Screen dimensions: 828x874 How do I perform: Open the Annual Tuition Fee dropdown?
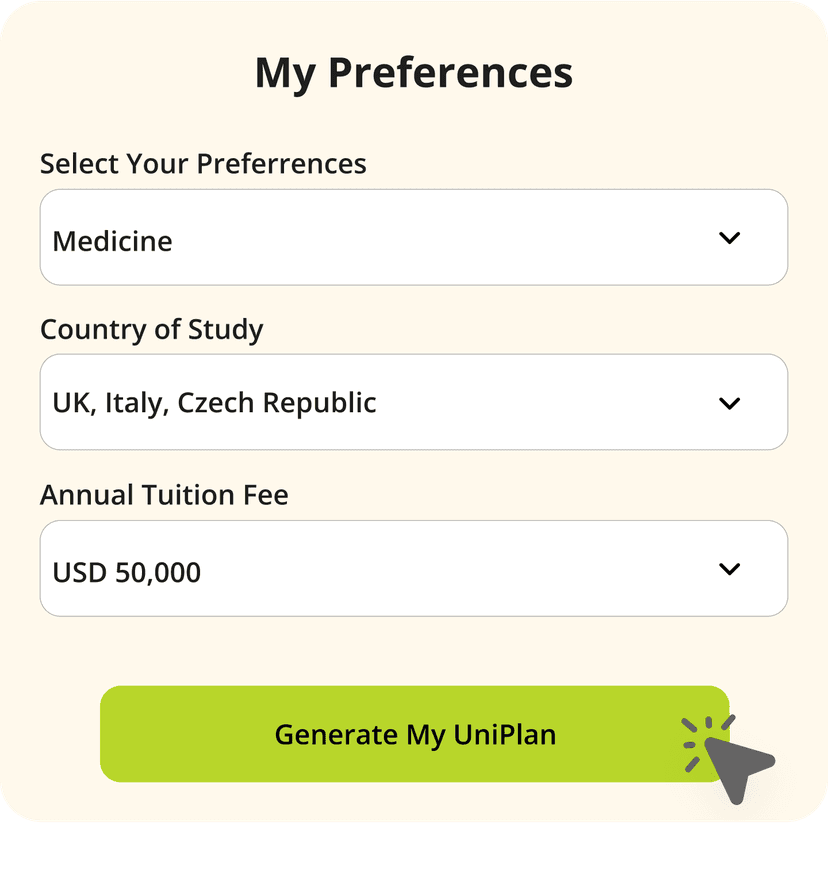[413, 569]
